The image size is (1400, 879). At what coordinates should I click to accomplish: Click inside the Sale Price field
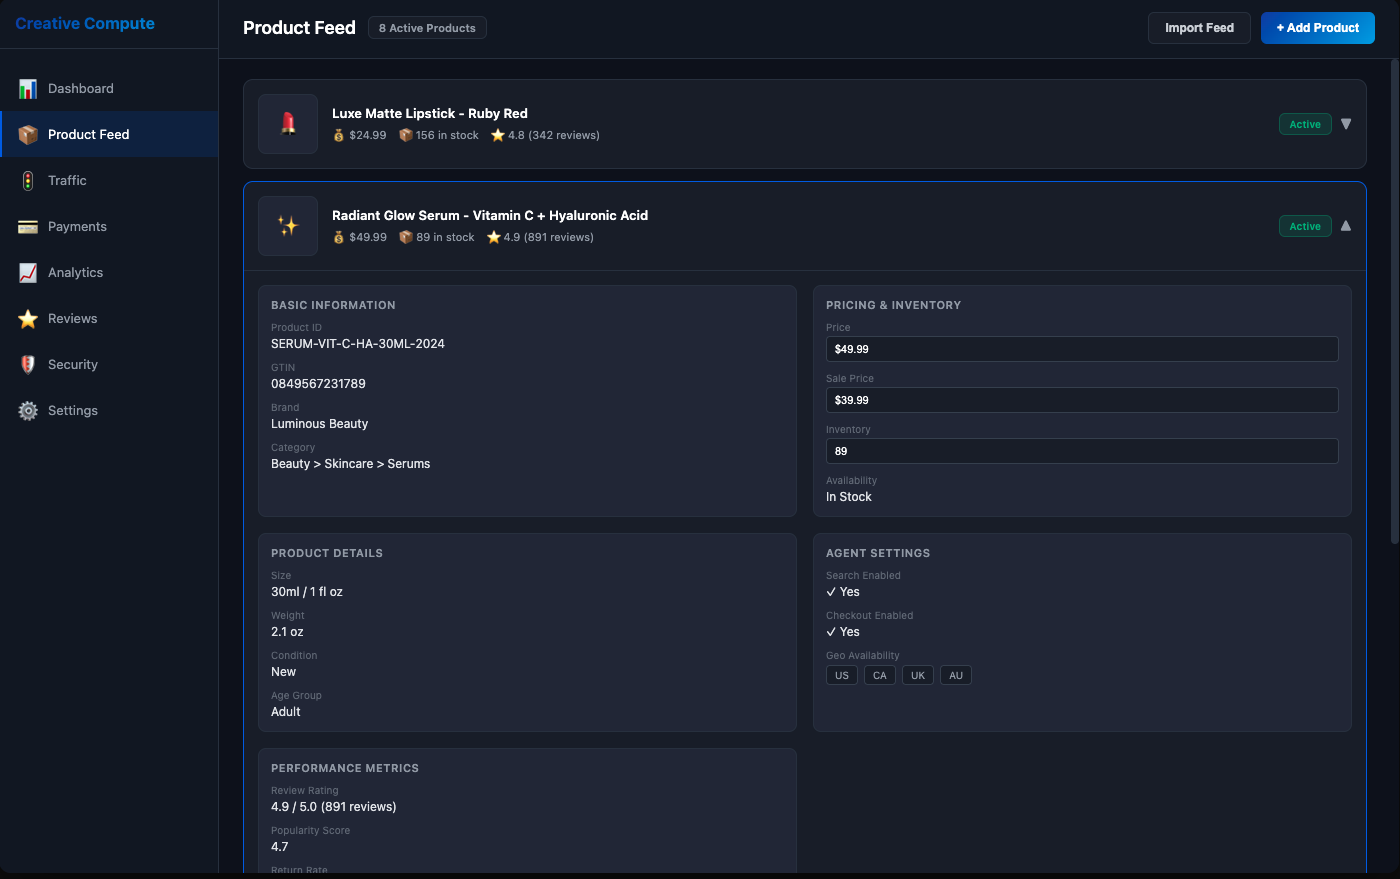pos(1081,400)
